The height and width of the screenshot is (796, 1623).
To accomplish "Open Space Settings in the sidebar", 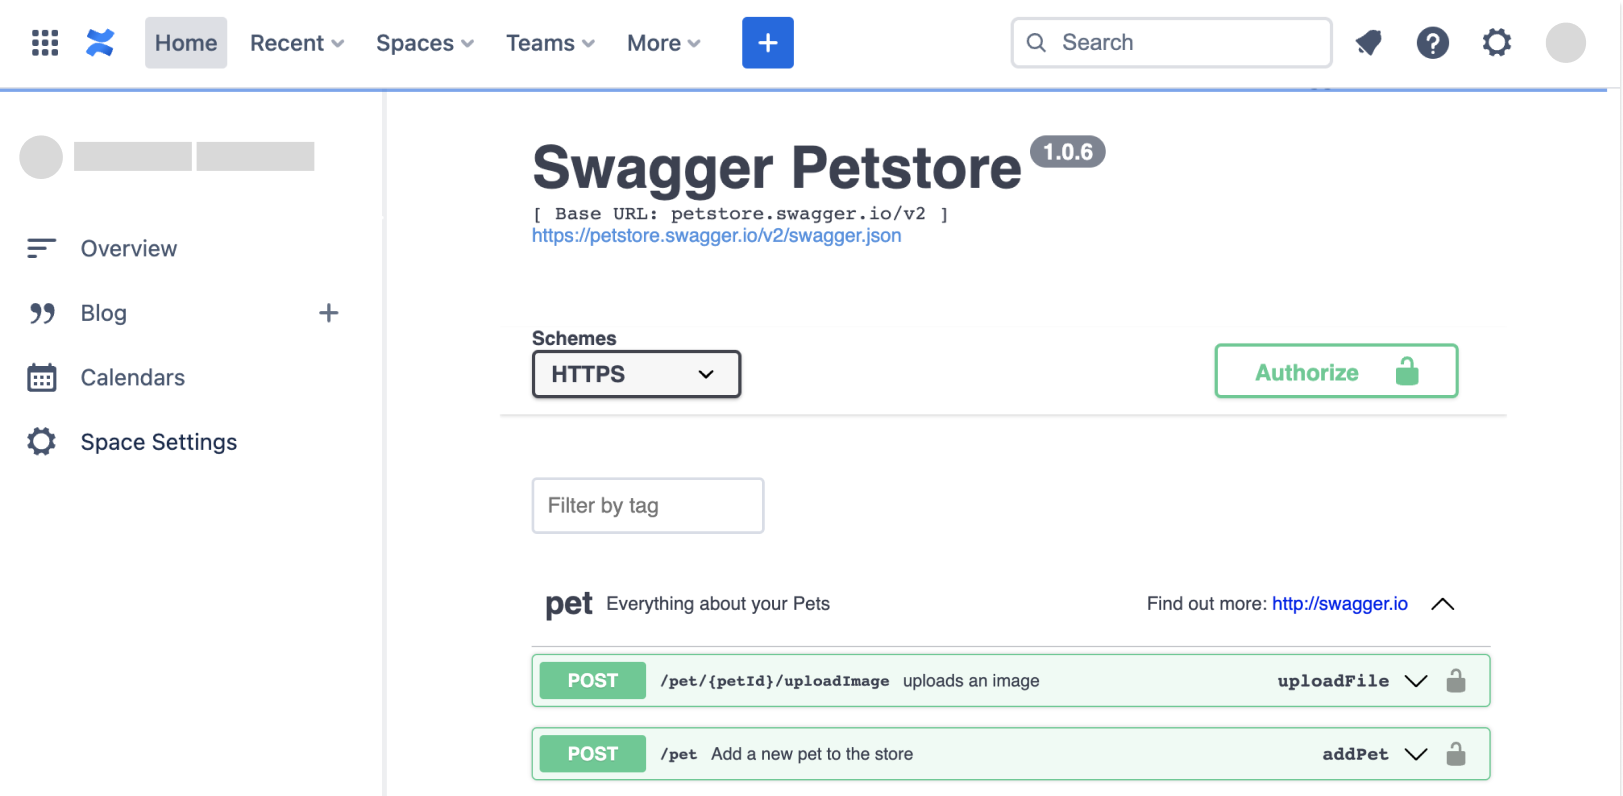I will pyautogui.click(x=159, y=441).
